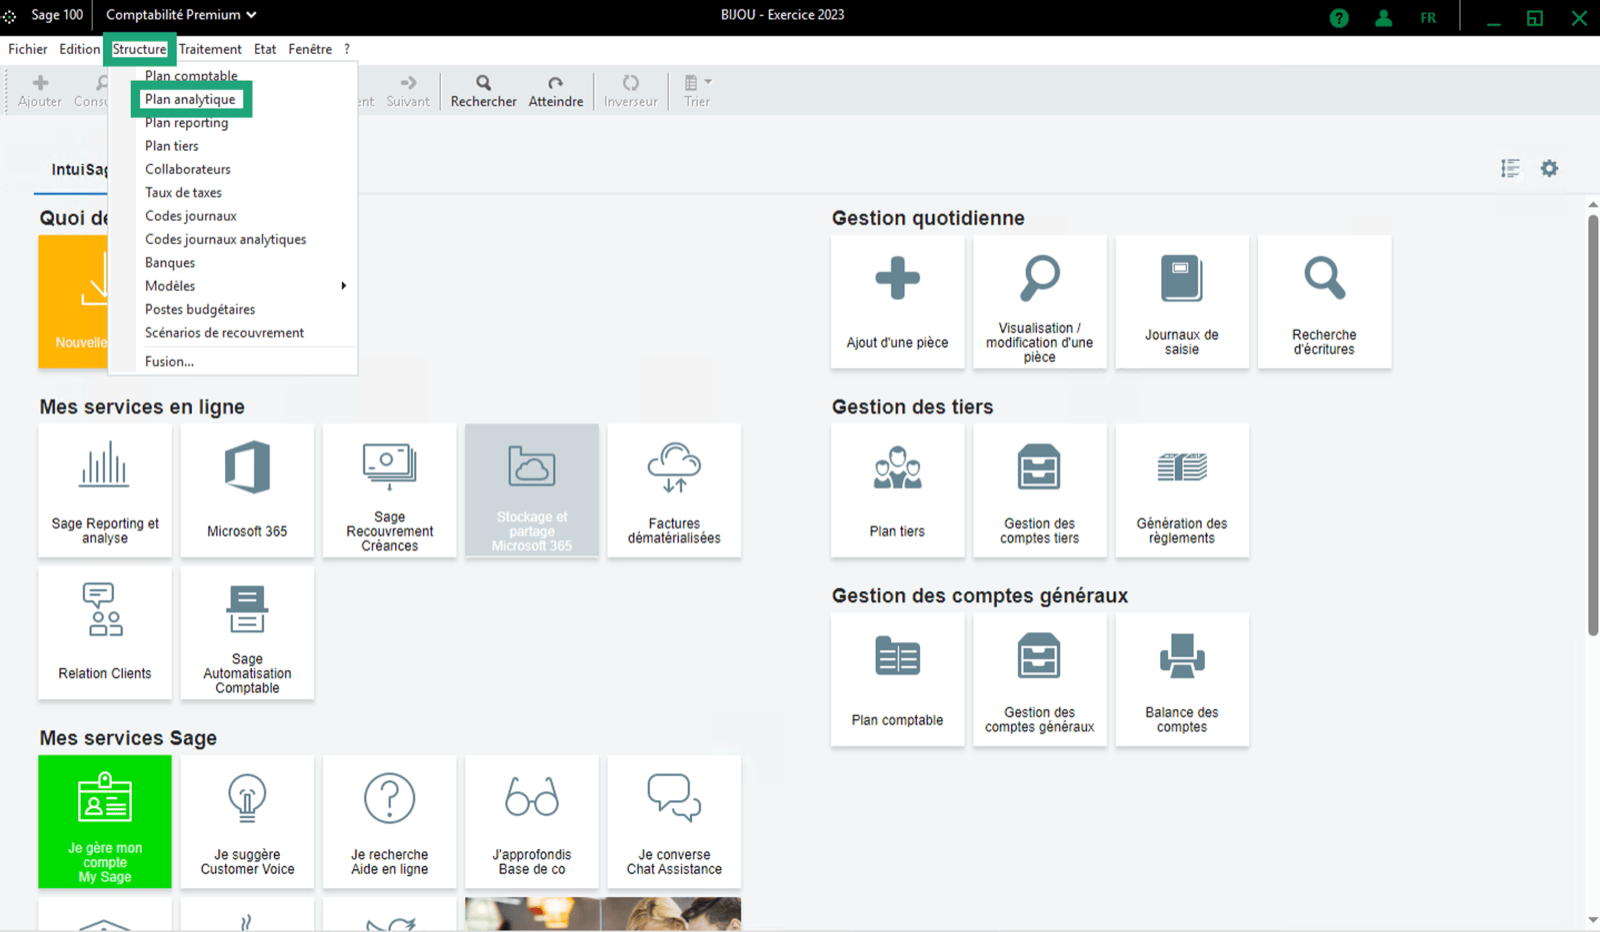Open Sage Reporting et analyse tile
1600x932 pixels.
click(105, 491)
